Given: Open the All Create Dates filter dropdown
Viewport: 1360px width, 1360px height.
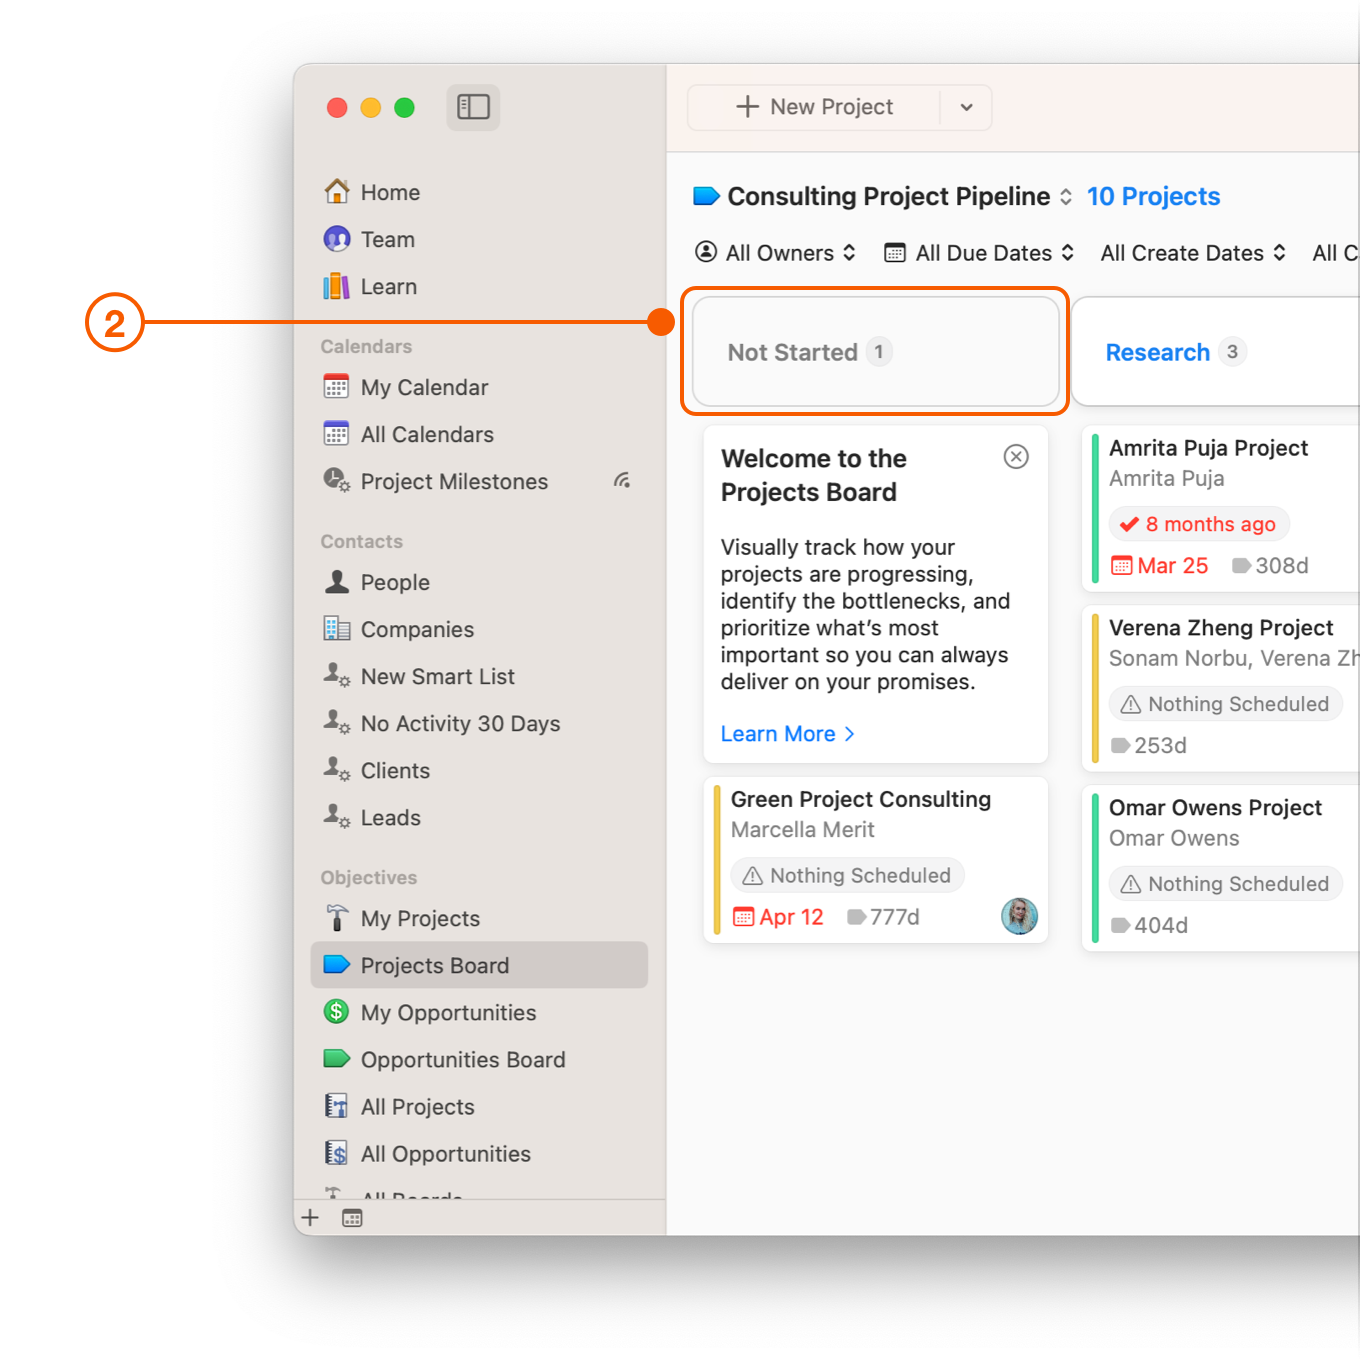Looking at the screenshot, I should (x=1193, y=253).
